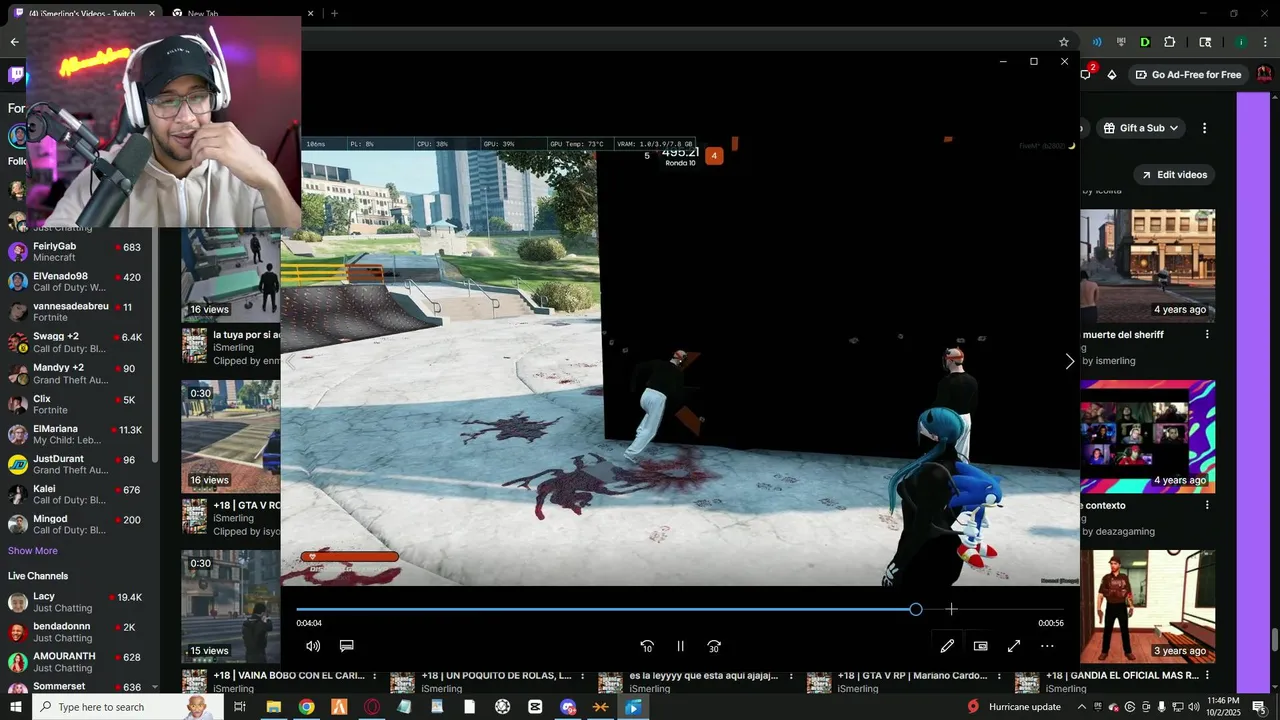Open ismerling link under 'muerte del sheriff'
Image resolution: width=1280 pixels, height=720 pixels.
[1115, 361]
